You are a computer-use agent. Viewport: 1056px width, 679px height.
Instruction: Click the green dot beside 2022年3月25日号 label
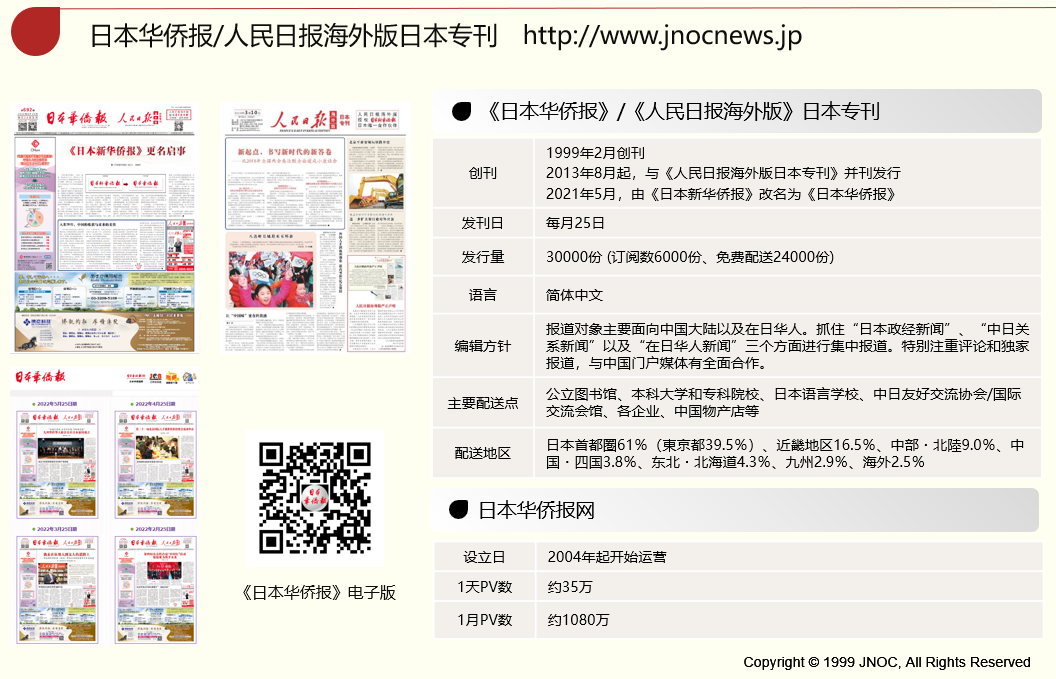click(x=33, y=404)
